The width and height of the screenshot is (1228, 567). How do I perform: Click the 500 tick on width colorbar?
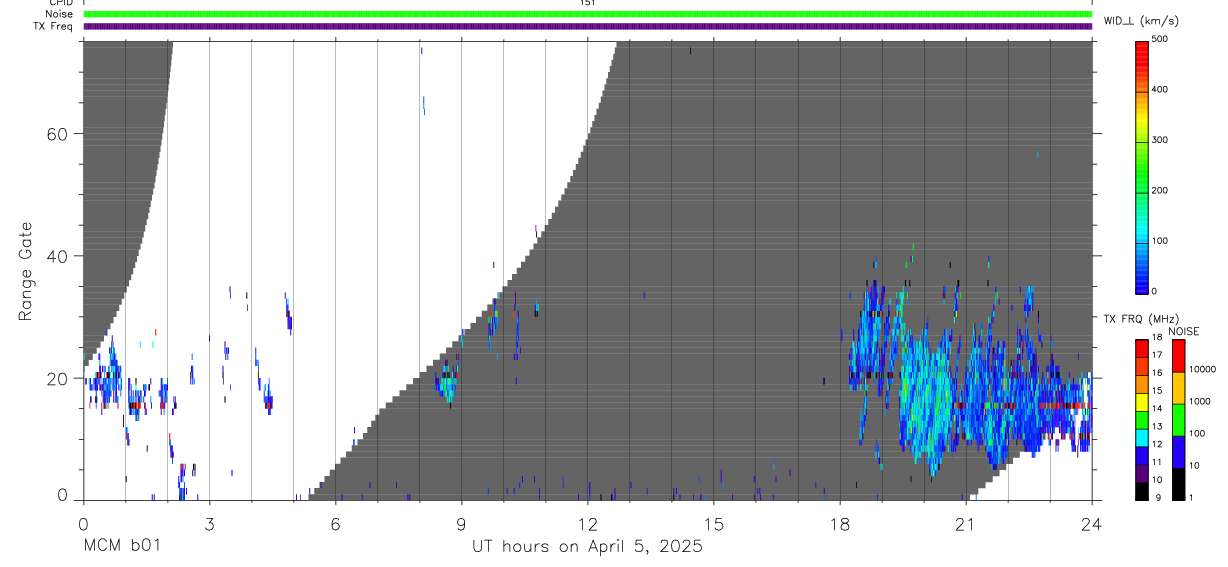1160,39
